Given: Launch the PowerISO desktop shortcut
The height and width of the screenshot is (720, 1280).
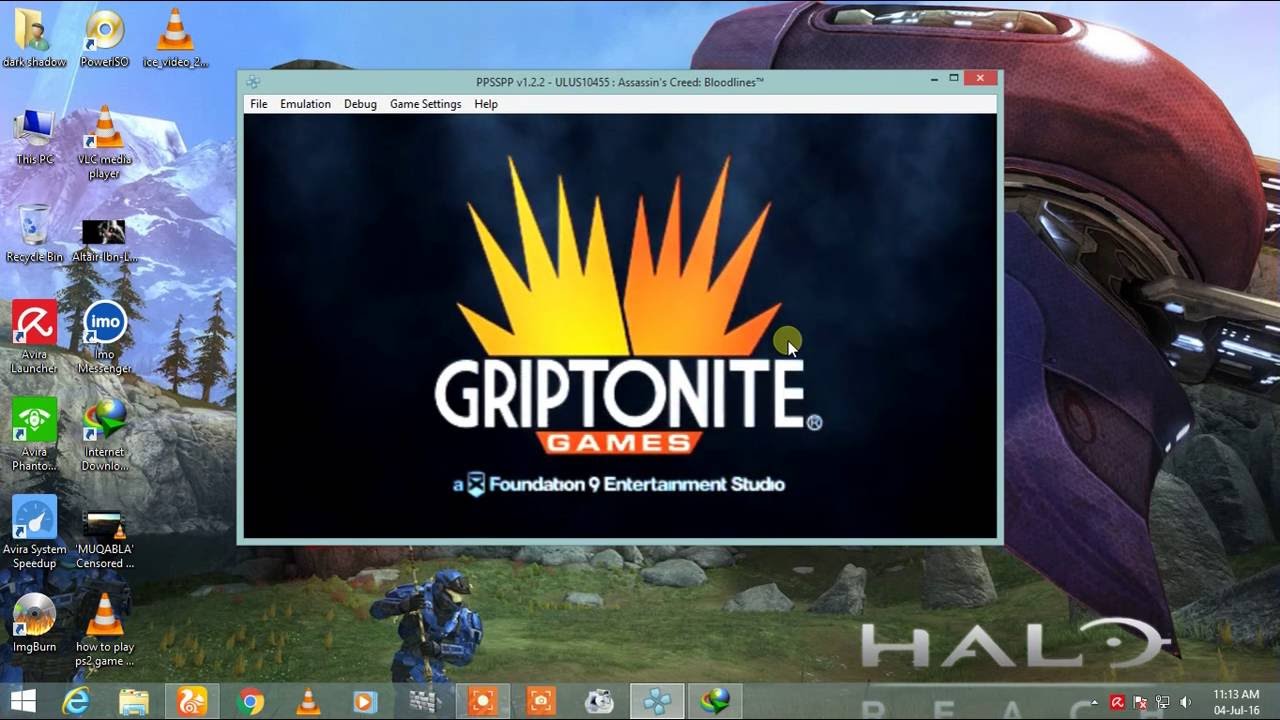Looking at the screenshot, I should (x=105, y=40).
